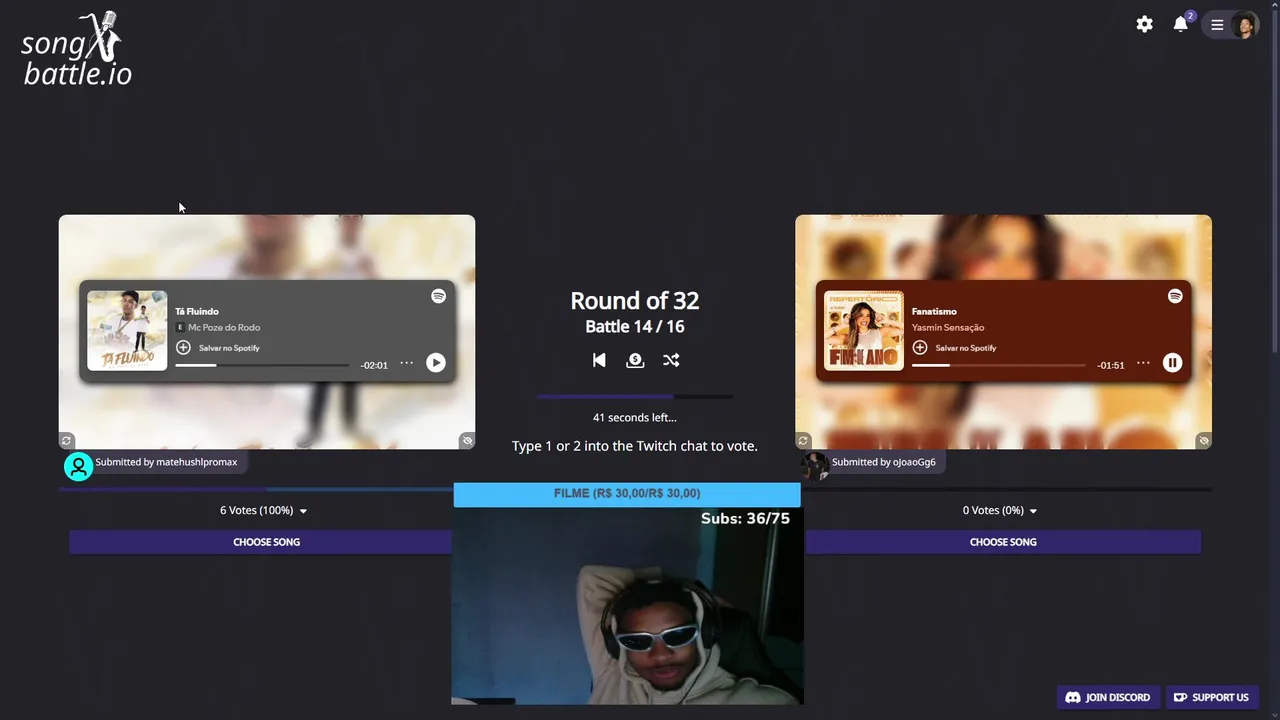This screenshot has height=720, width=1280.
Task: Choose the right song Fanatismo
Action: 1003,542
